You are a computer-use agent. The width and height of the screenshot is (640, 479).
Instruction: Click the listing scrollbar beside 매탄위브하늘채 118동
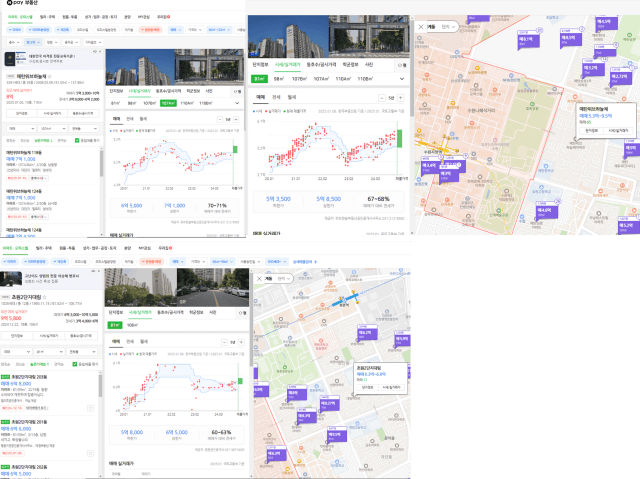(x=101, y=163)
